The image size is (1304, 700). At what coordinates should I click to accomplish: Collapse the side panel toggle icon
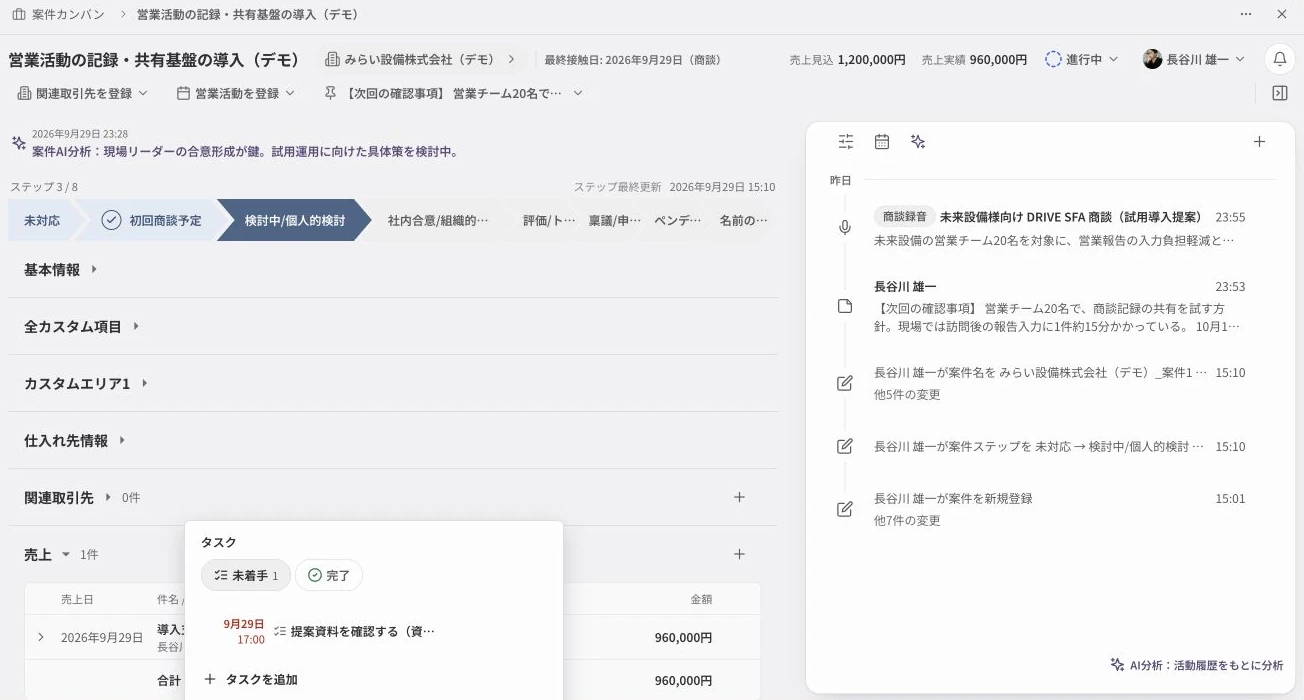[x=1280, y=93]
